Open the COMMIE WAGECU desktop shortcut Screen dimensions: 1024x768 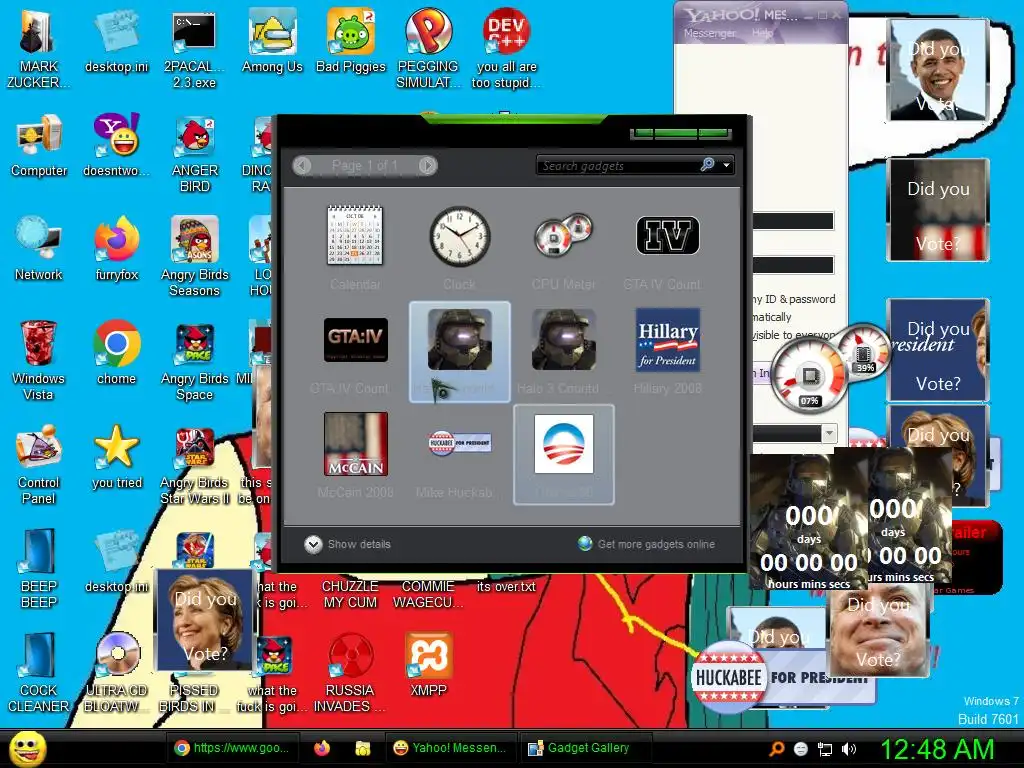coord(428,594)
